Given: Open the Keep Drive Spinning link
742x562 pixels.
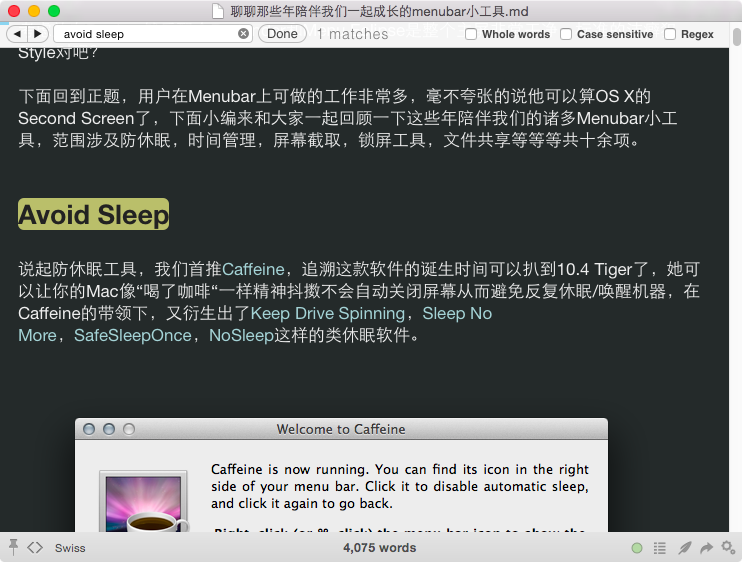Looking at the screenshot, I should (x=327, y=314).
